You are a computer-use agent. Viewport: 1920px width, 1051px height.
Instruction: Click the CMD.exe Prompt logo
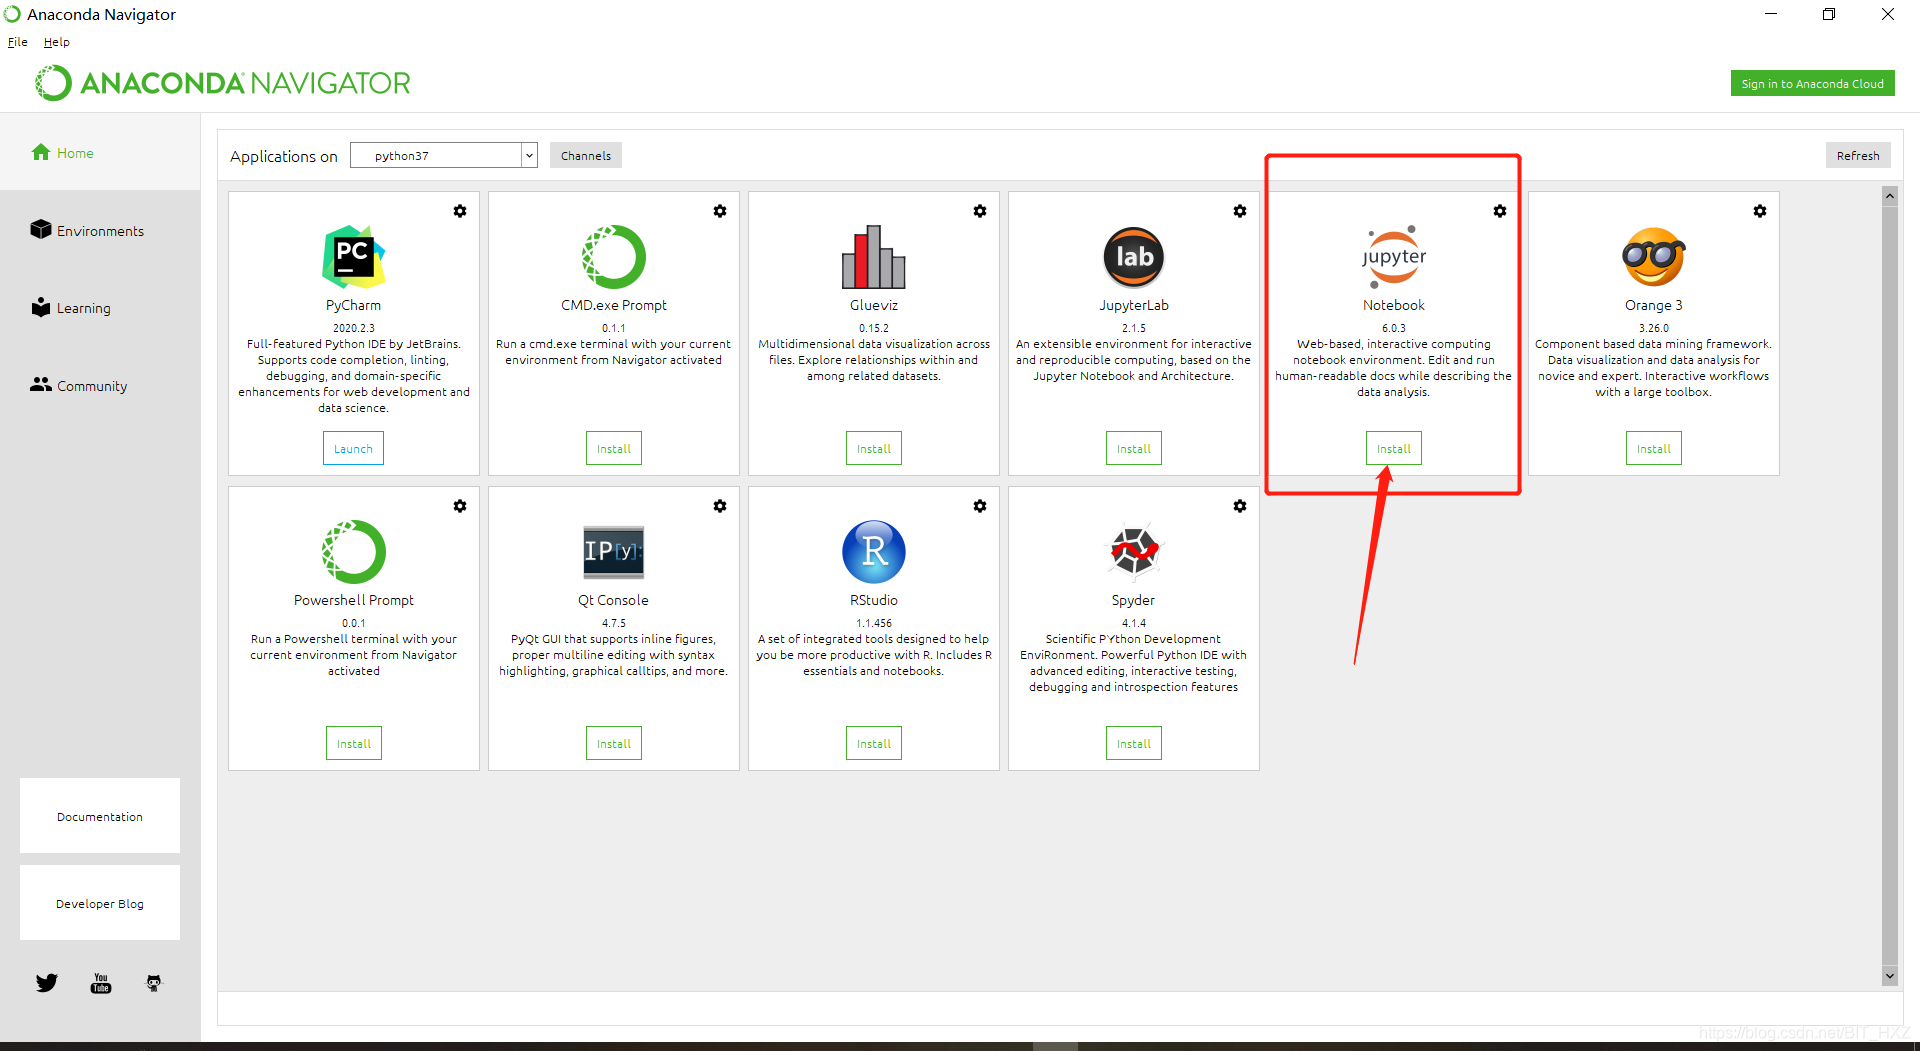click(x=614, y=257)
